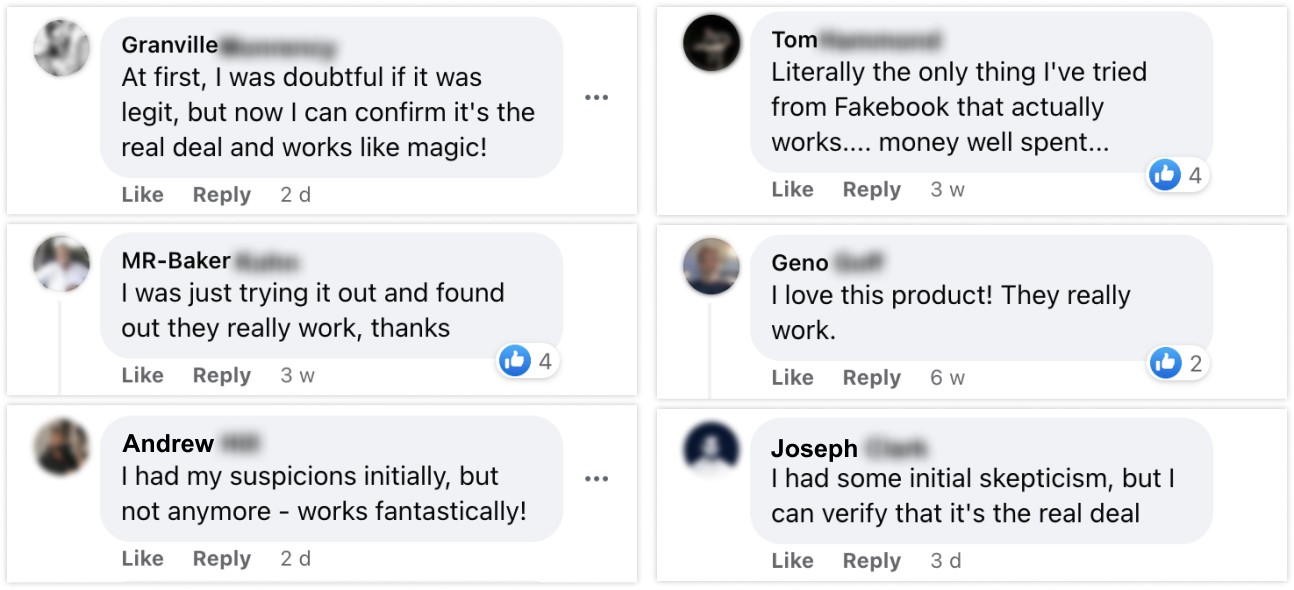Screen dimensions: 1294x590
Task: Reply to Geno's comment
Action: click(x=871, y=378)
